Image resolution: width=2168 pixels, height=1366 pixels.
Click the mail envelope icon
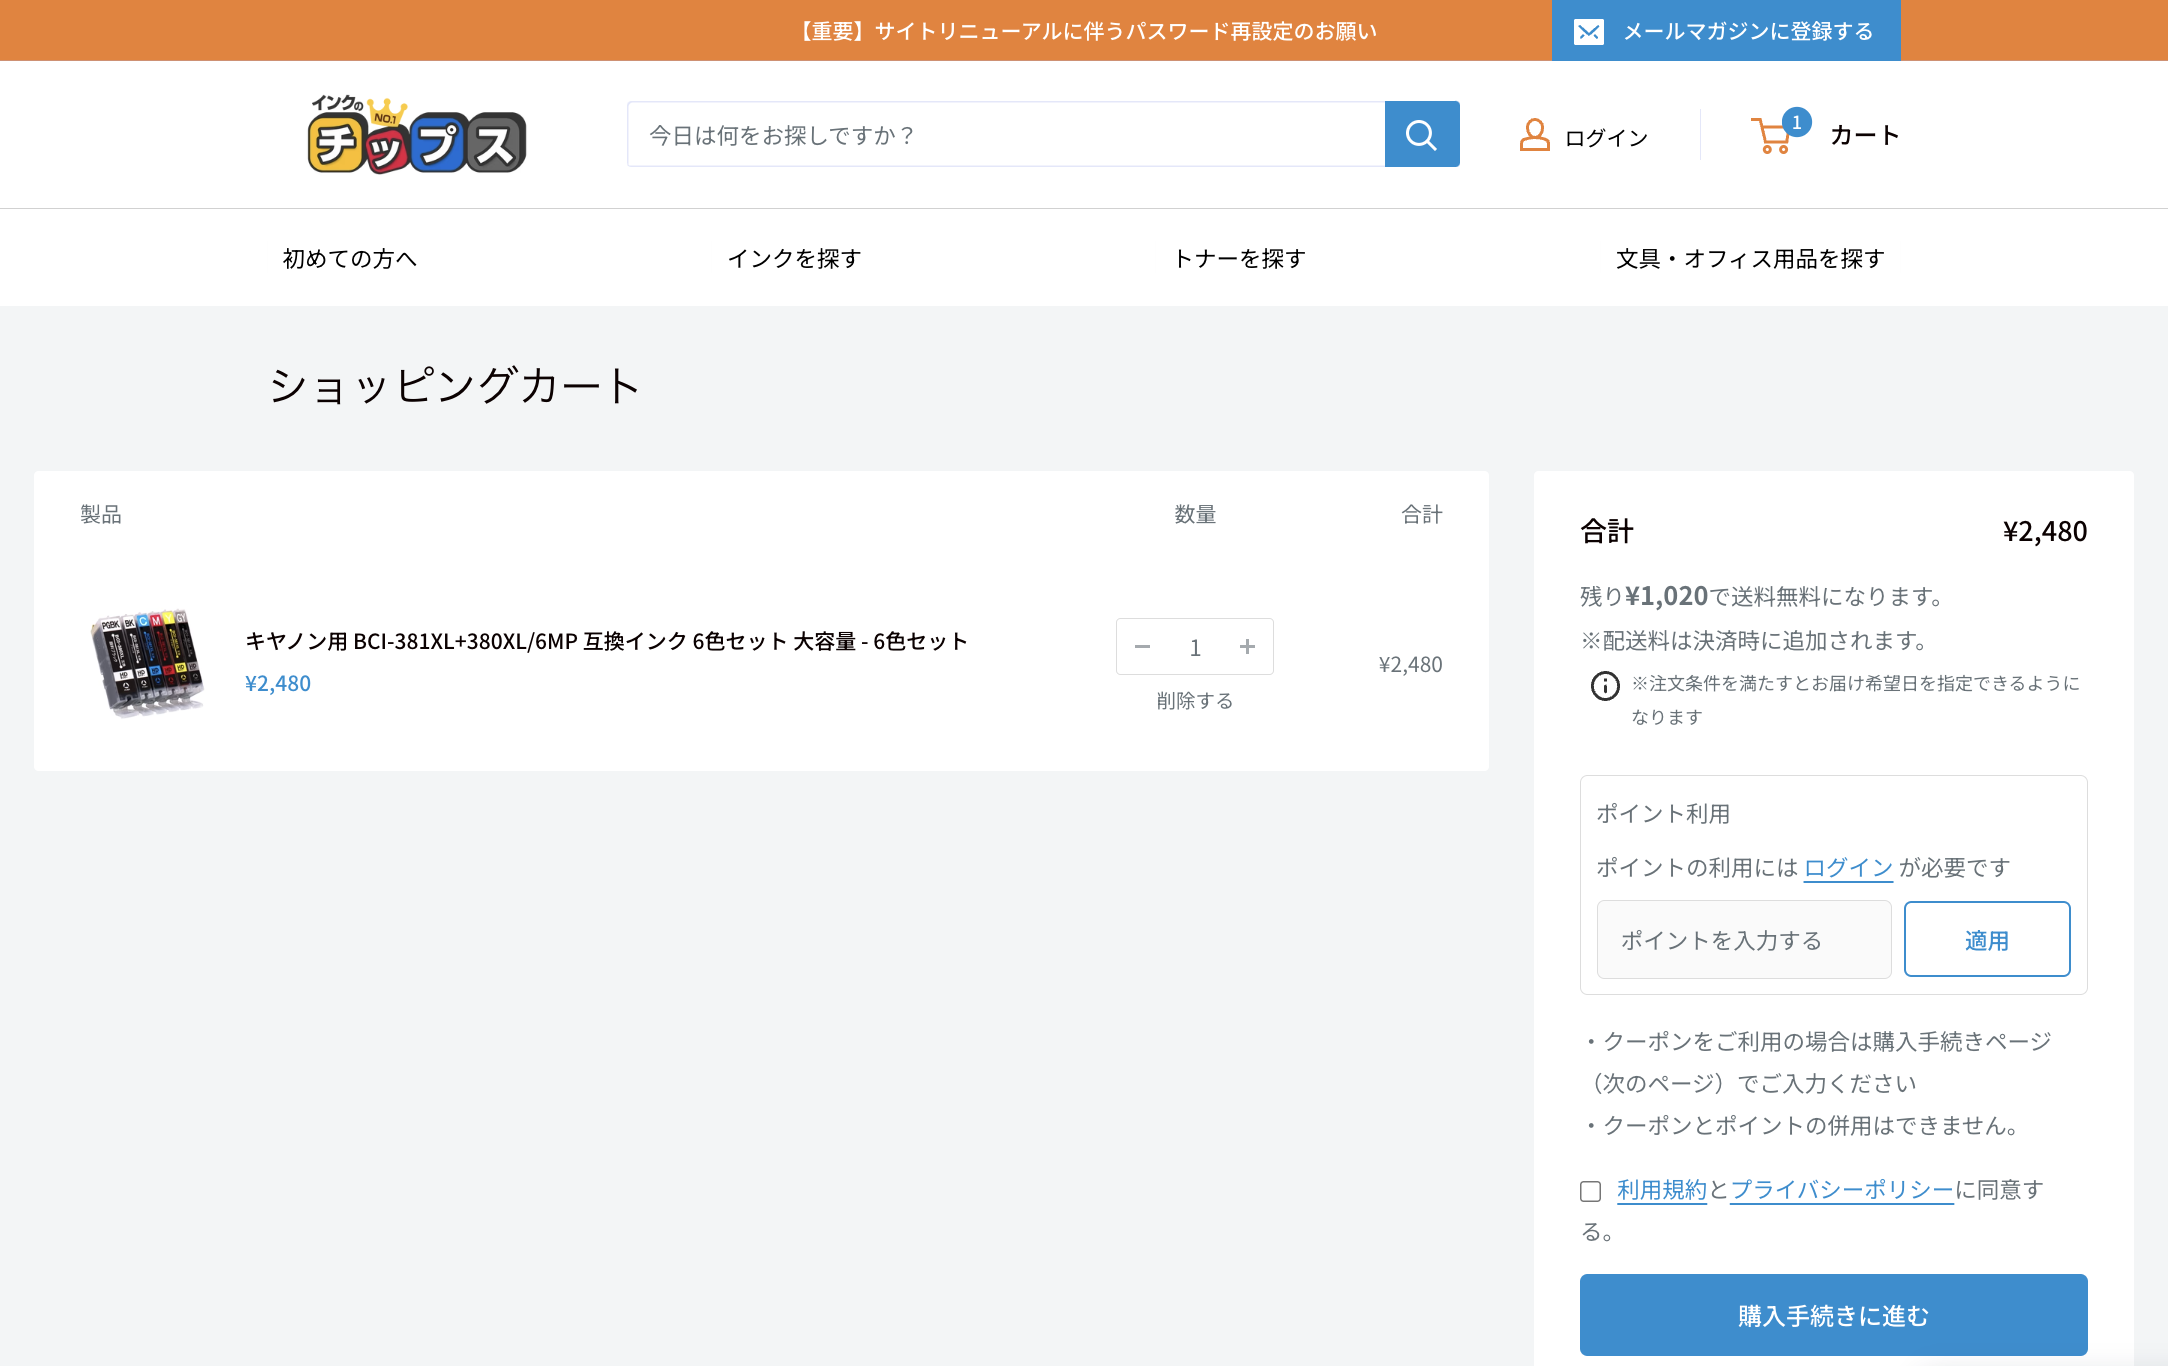(x=1588, y=32)
